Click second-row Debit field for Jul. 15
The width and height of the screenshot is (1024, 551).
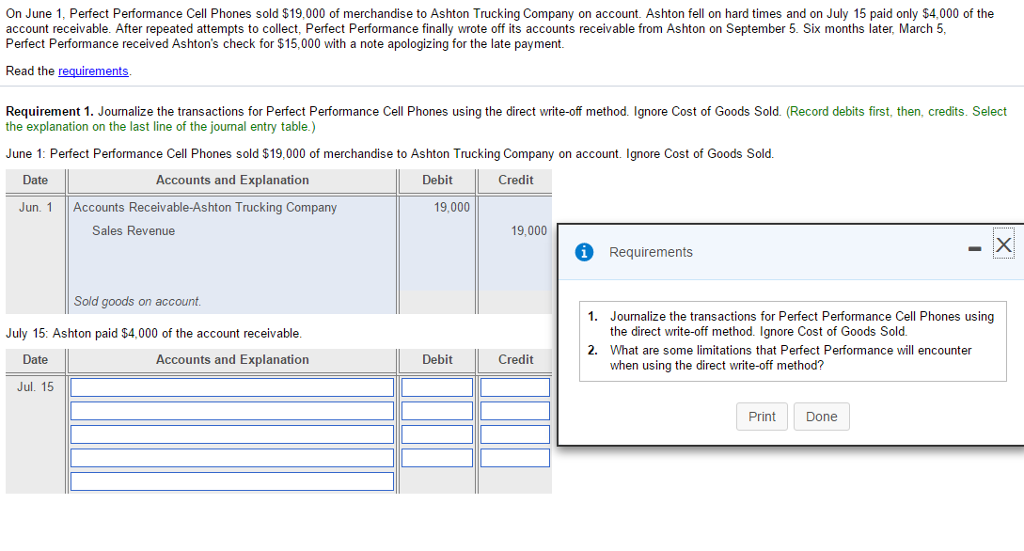click(437, 411)
